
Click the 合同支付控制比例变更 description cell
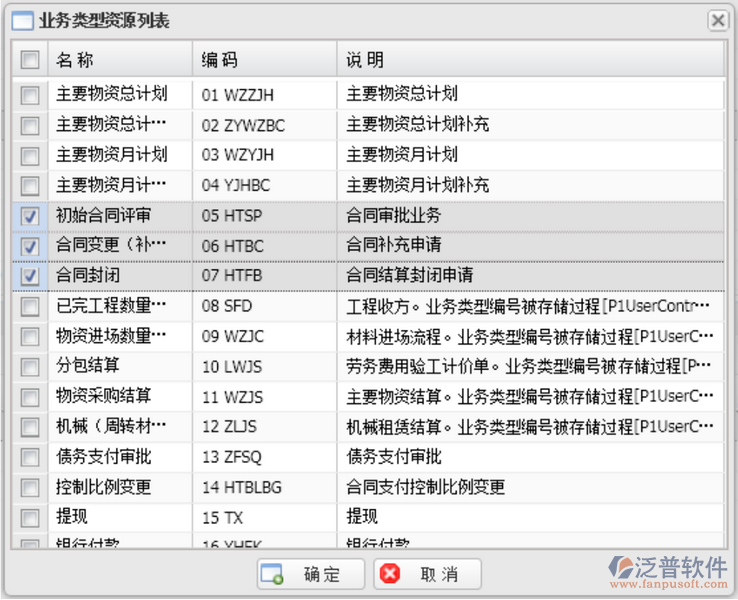point(426,487)
